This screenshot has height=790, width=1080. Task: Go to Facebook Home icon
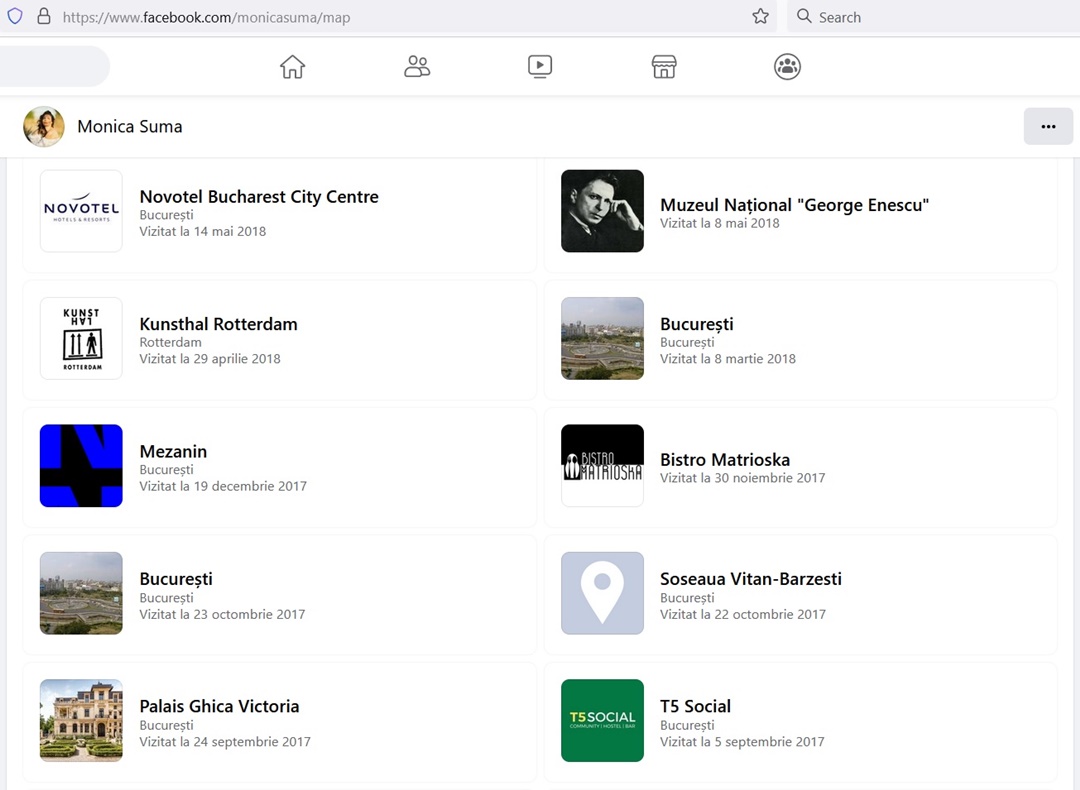pos(292,67)
